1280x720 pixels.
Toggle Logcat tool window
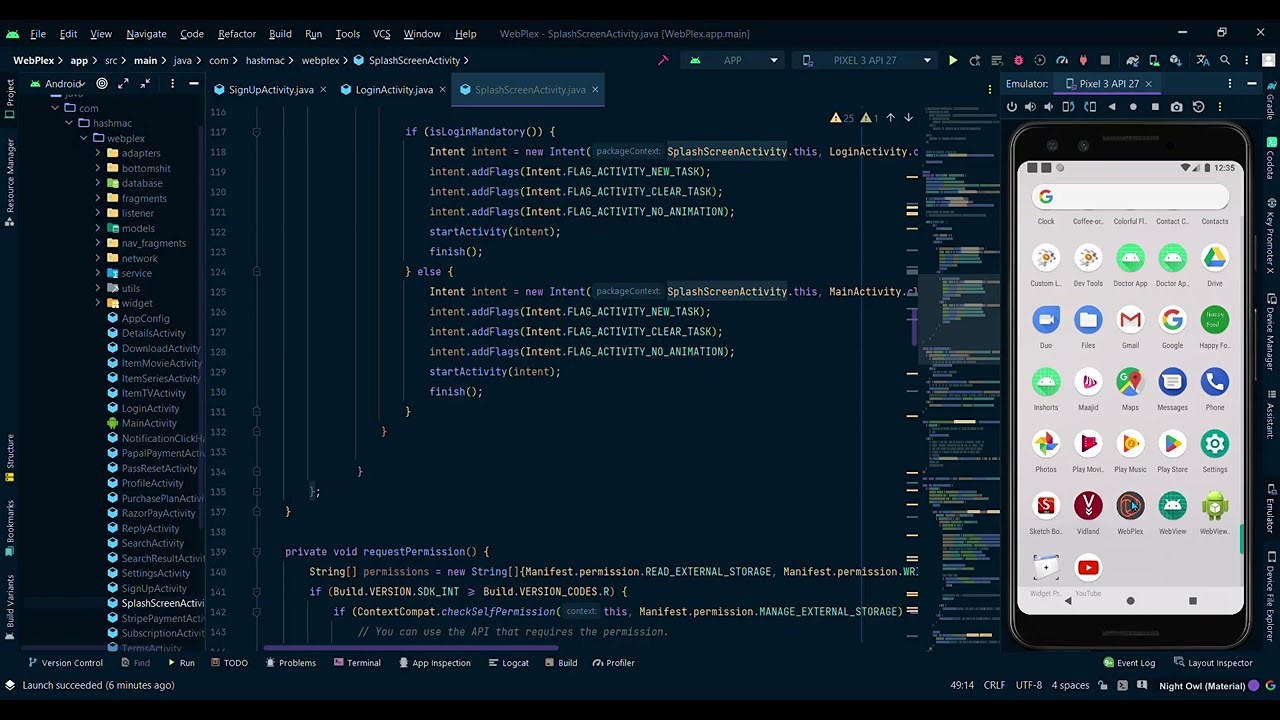(x=507, y=663)
